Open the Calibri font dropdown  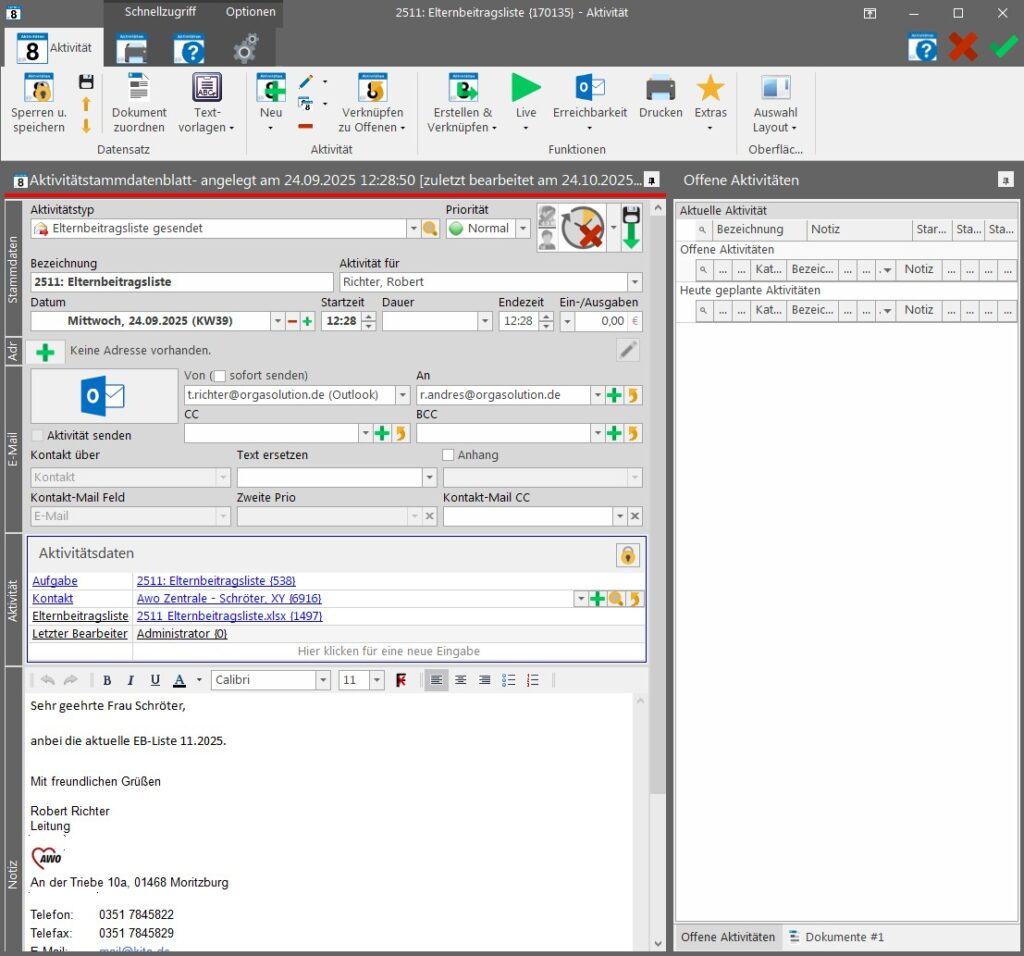click(x=323, y=680)
